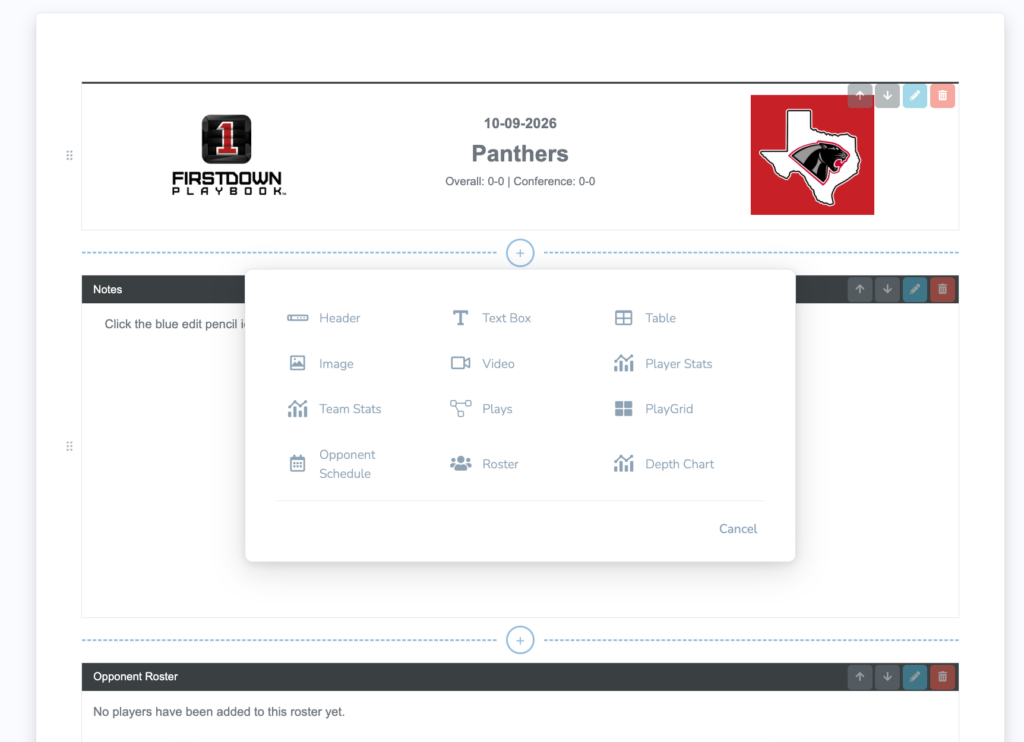Choose the Plays block
1024x742 pixels.
(x=481, y=409)
